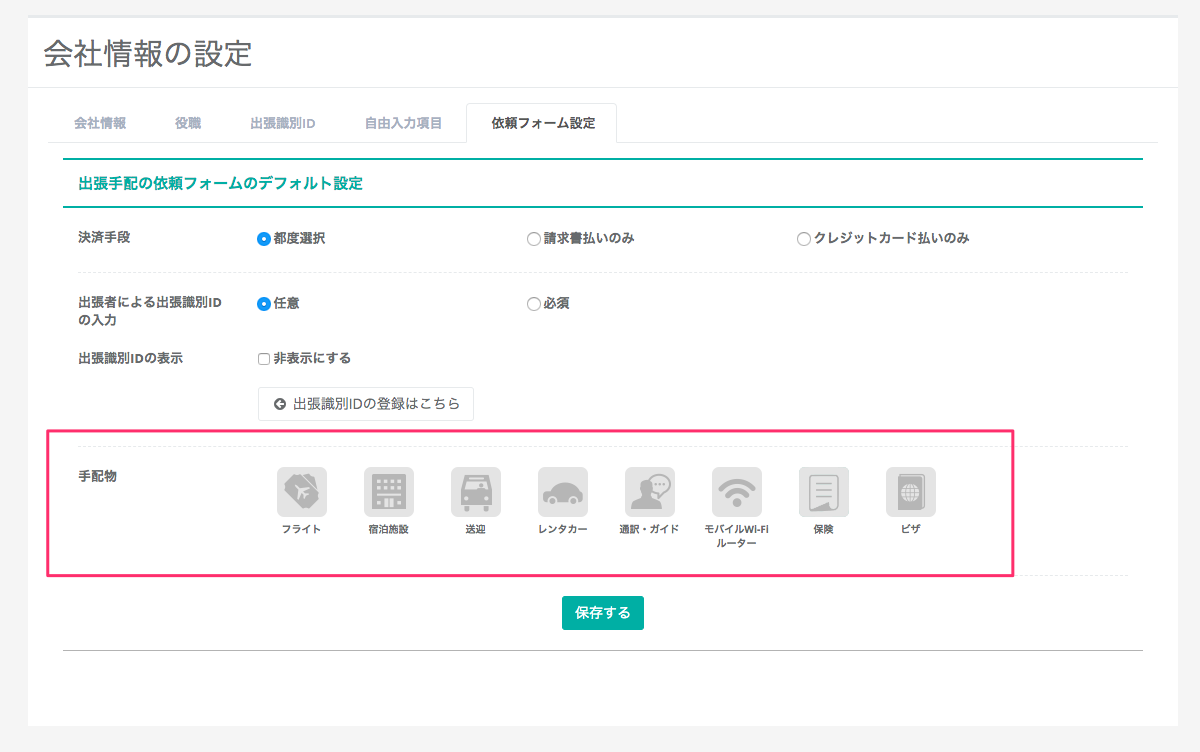1200x752 pixels.
Task: Select the 保険 (insurance) icon
Action: tap(823, 492)
